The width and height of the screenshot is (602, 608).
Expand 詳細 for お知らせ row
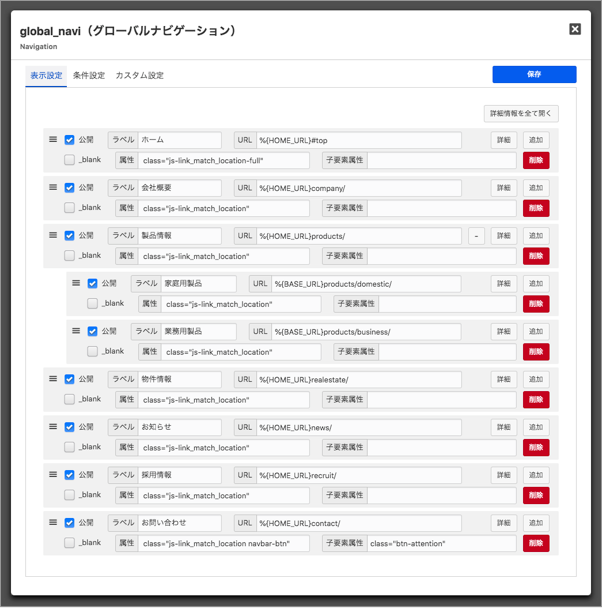point(505,427)
